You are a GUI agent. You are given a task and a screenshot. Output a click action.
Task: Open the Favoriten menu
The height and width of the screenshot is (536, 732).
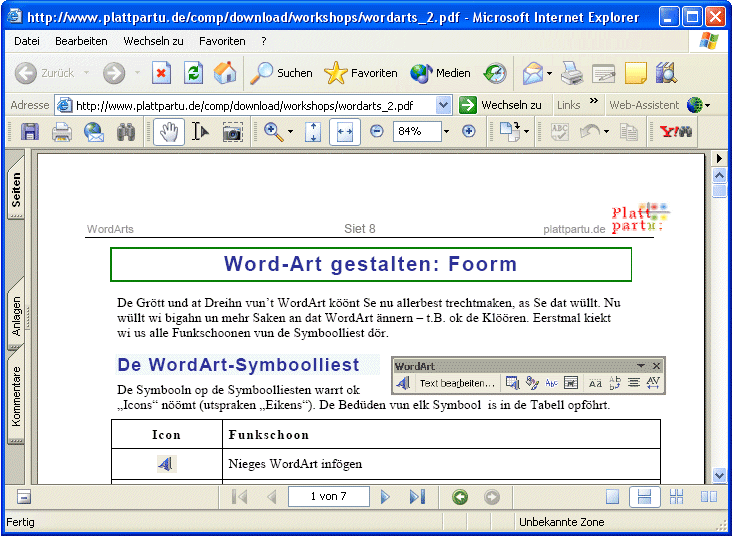coord(221,41)
